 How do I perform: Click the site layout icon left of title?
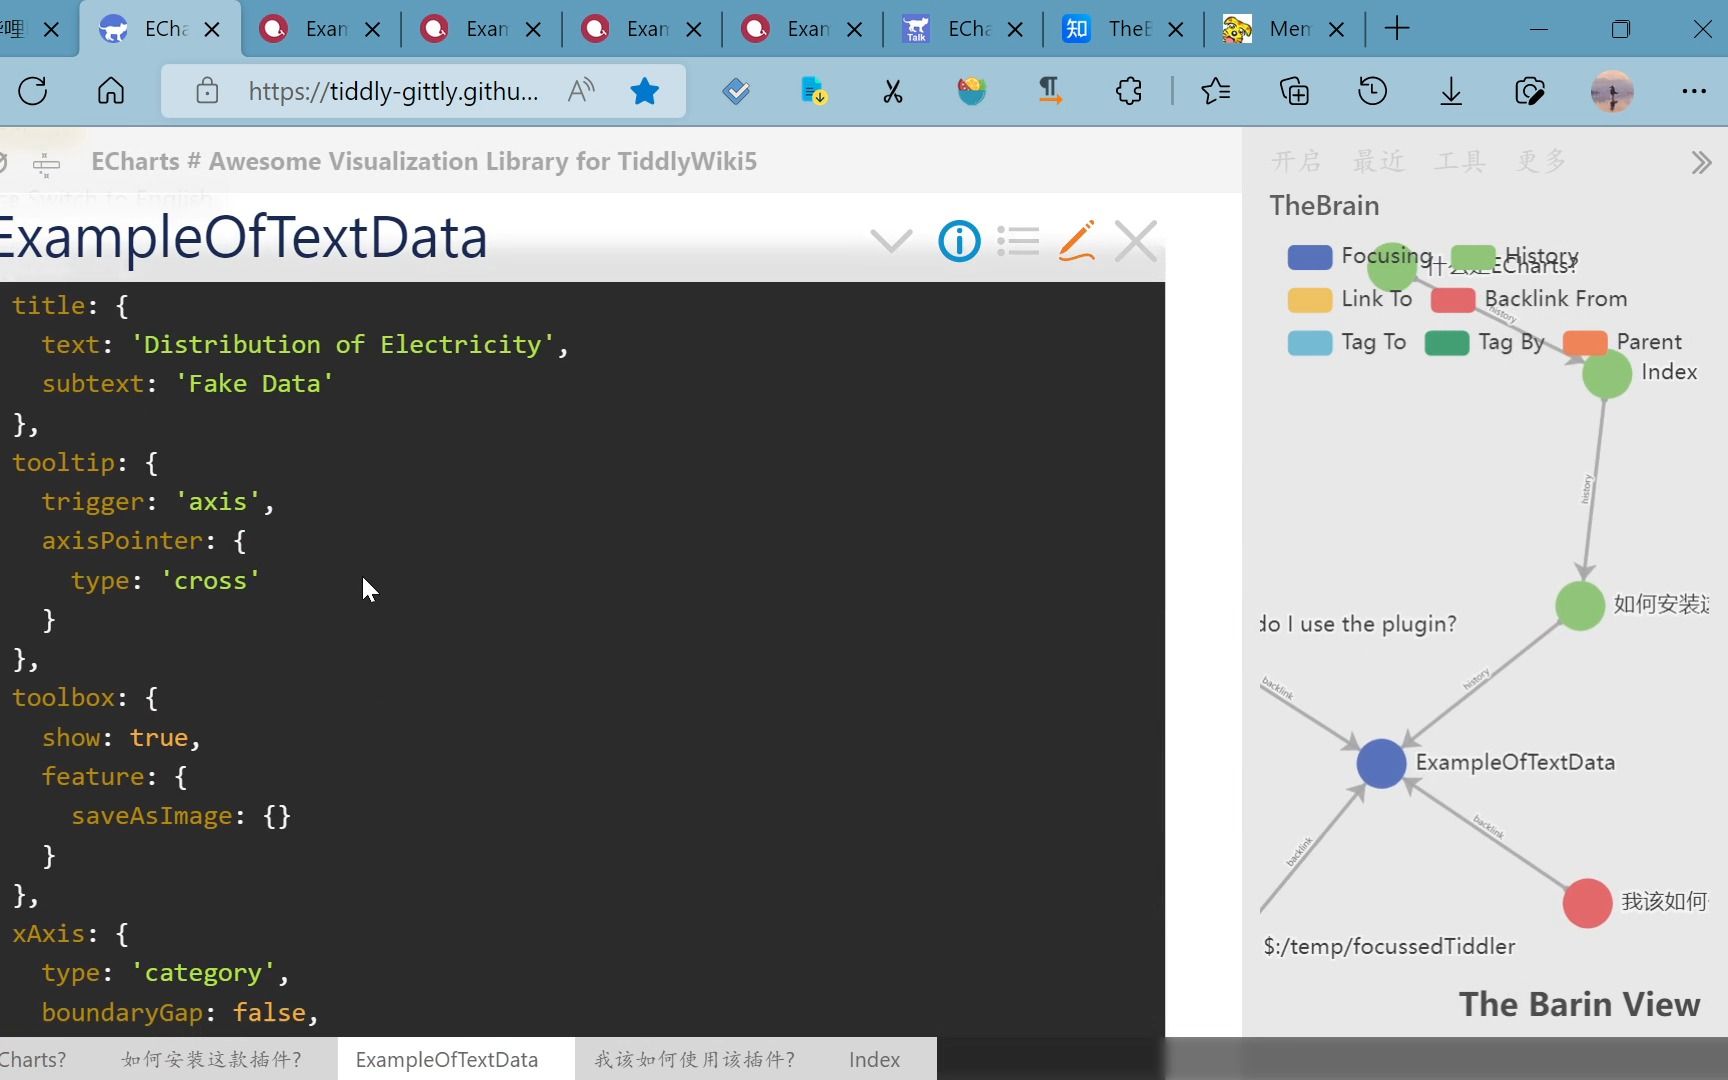(46, 163)
